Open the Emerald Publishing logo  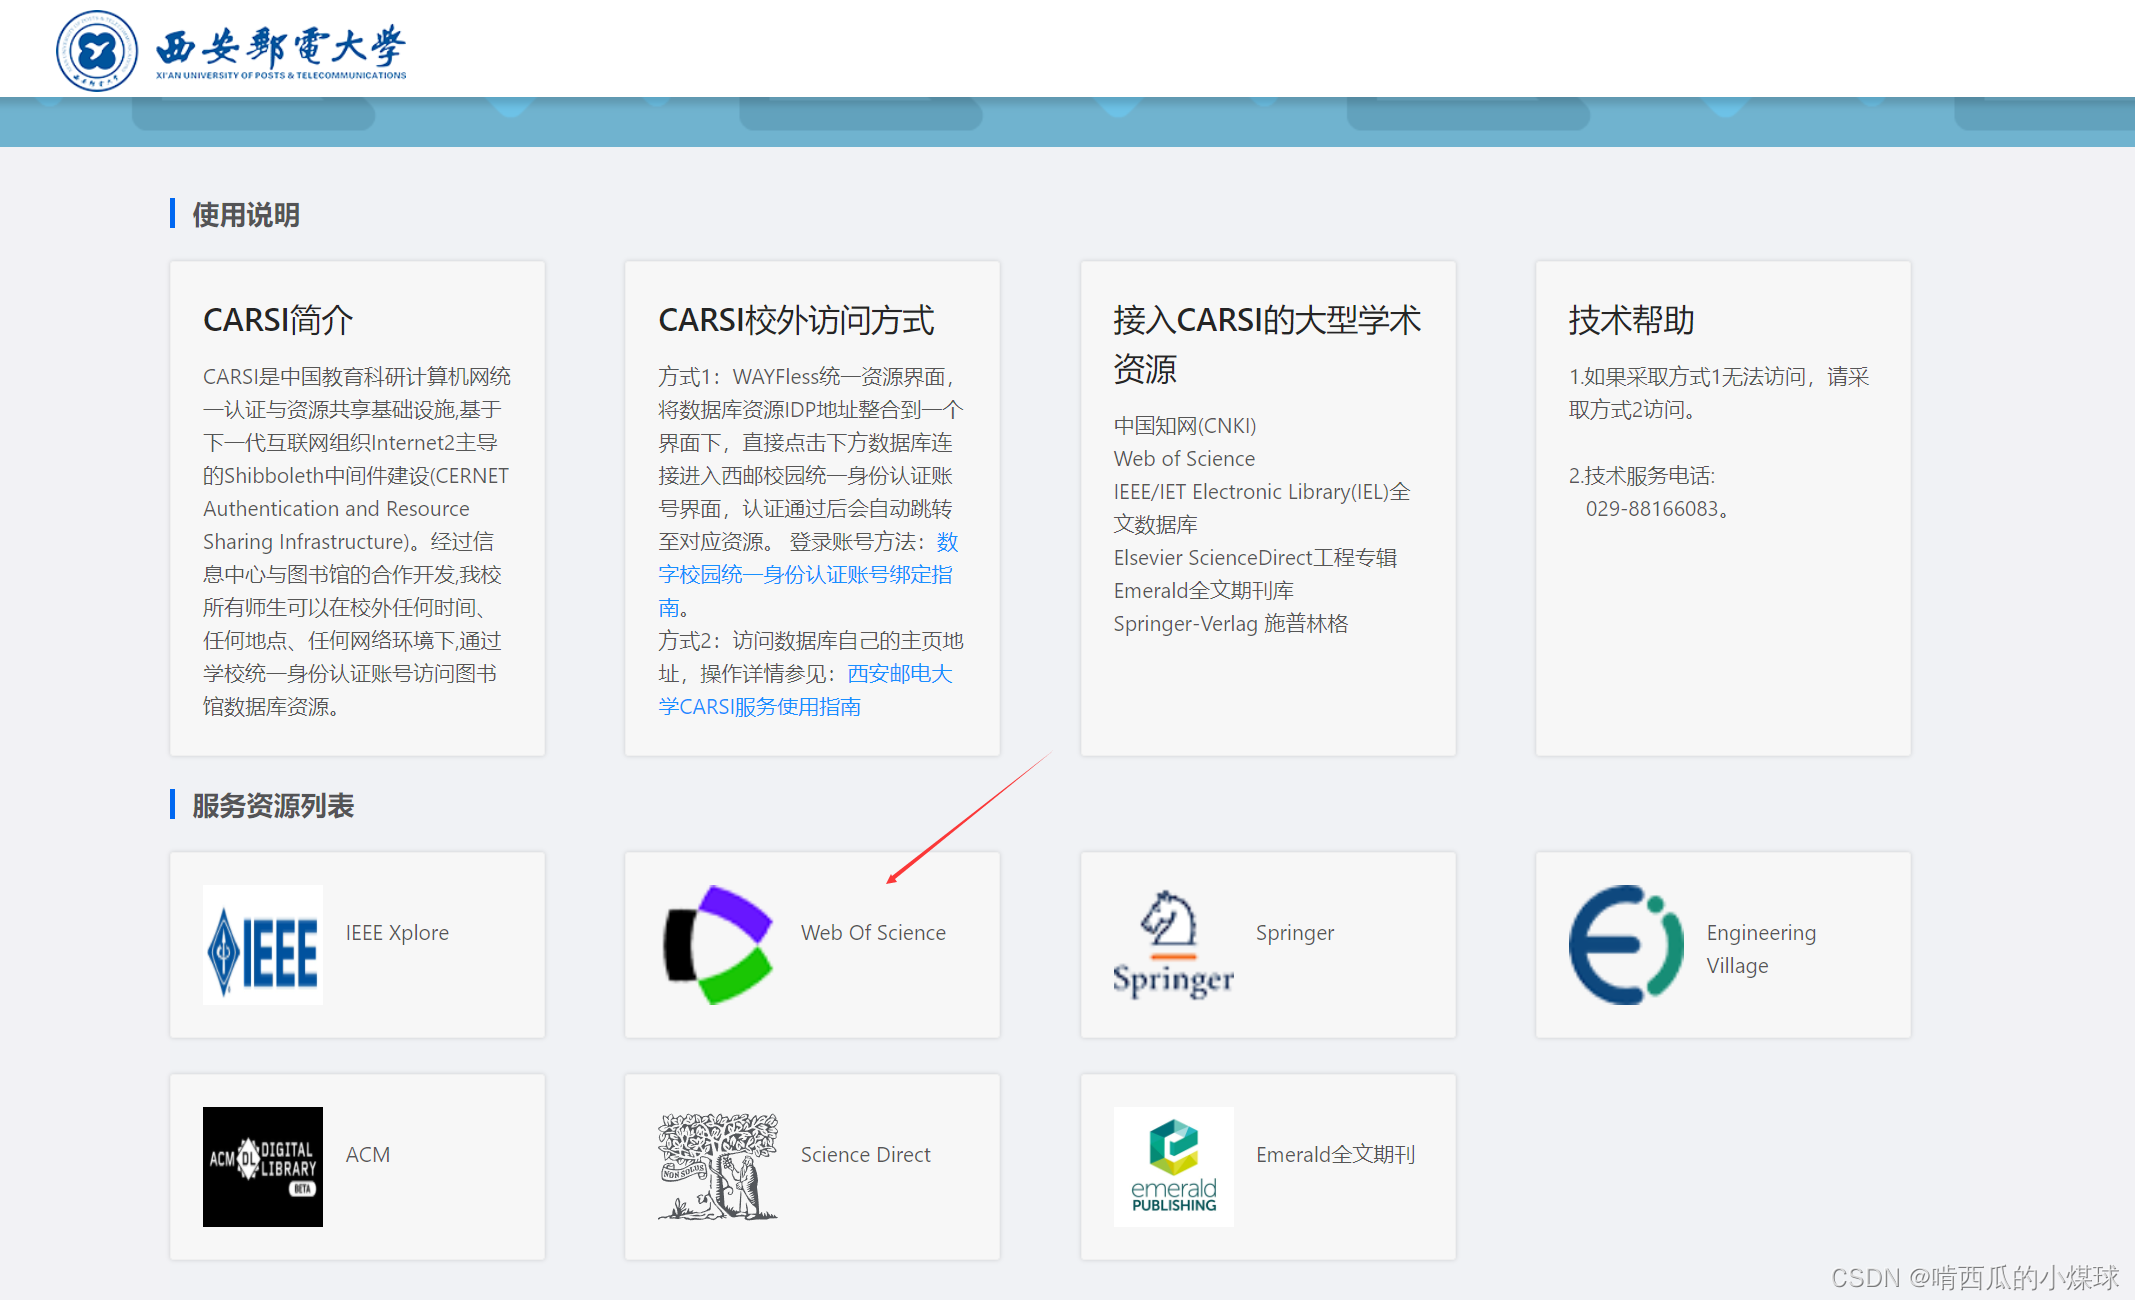pos(1173,1167)
